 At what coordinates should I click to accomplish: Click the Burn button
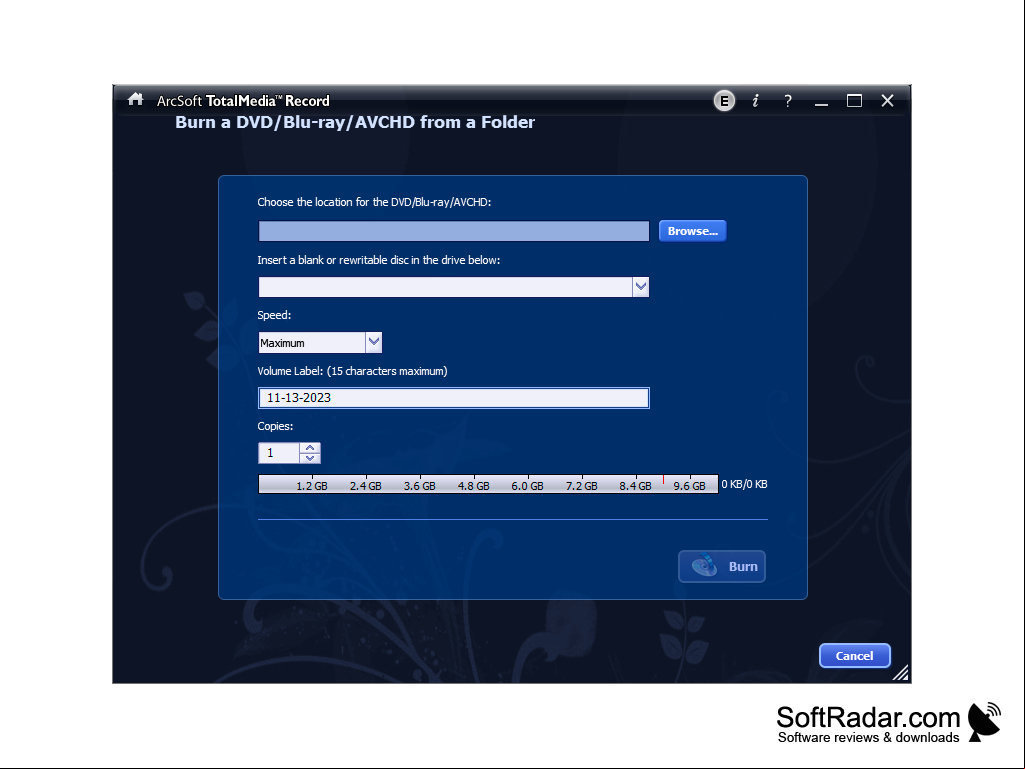[x=722, y=566]
